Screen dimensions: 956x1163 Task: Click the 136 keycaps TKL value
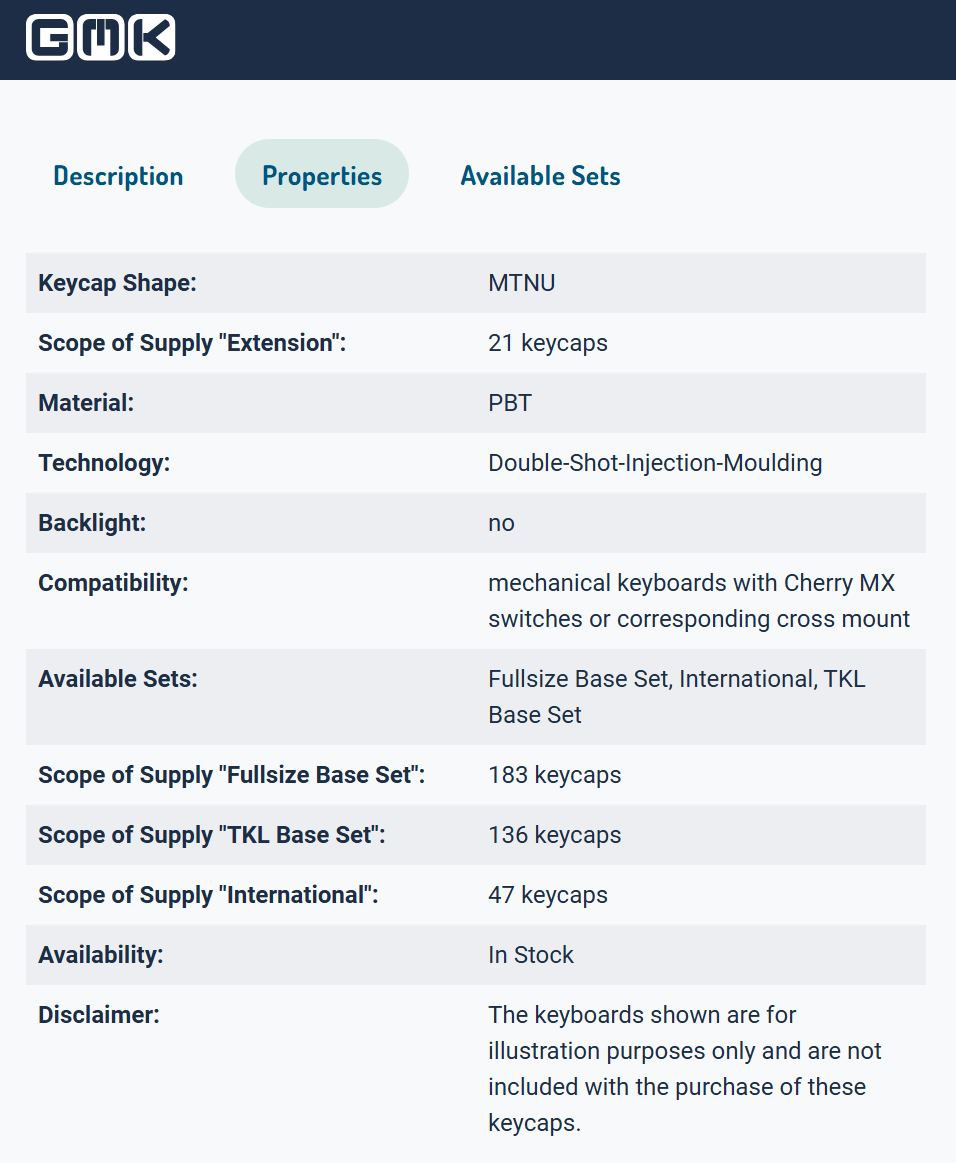(x=555, y=834)
